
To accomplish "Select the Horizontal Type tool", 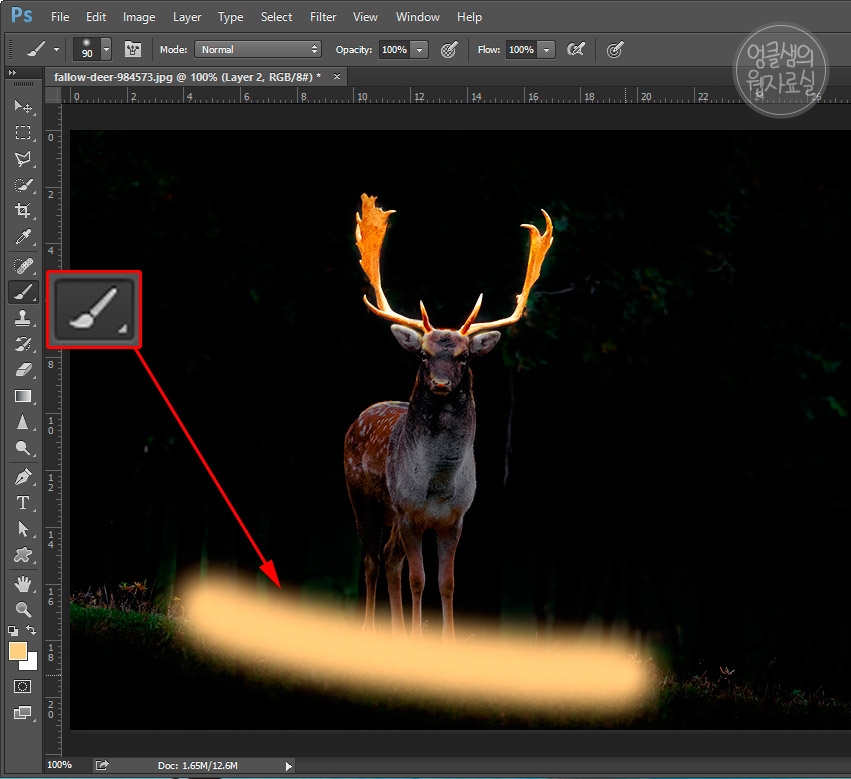I will click(23, 503).
